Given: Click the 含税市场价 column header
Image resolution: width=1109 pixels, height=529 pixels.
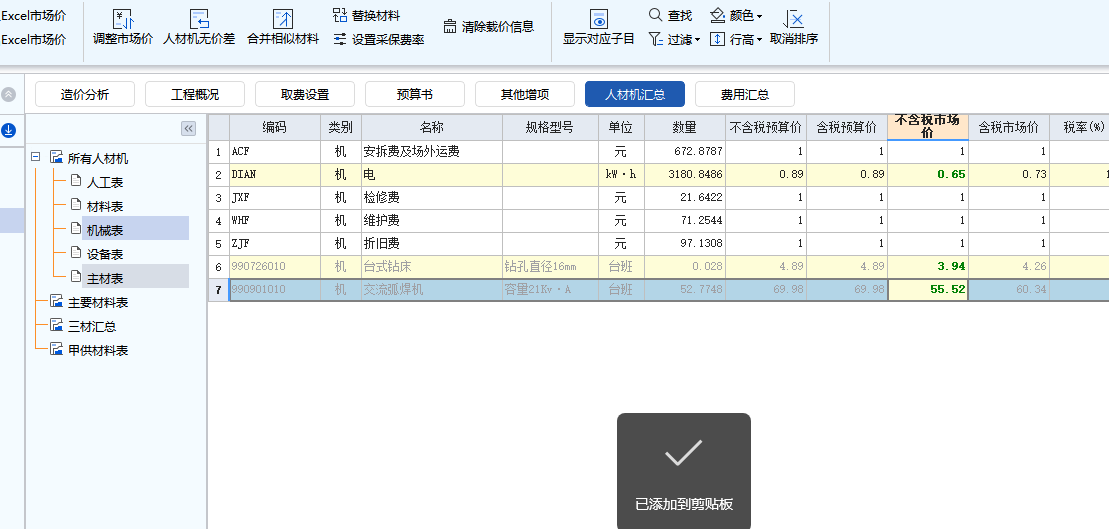Looking at the screenshot, I should [1009, 127].
